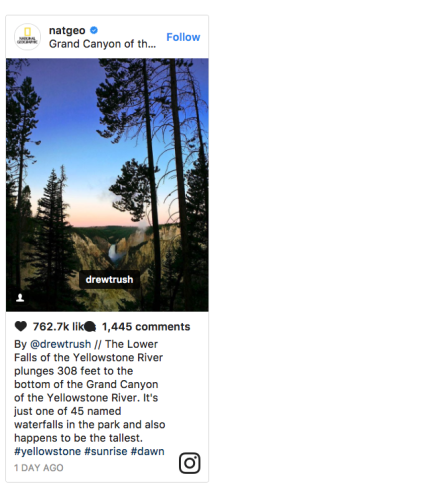
Task: Open the #dawn hashtag
Action: 147,451
